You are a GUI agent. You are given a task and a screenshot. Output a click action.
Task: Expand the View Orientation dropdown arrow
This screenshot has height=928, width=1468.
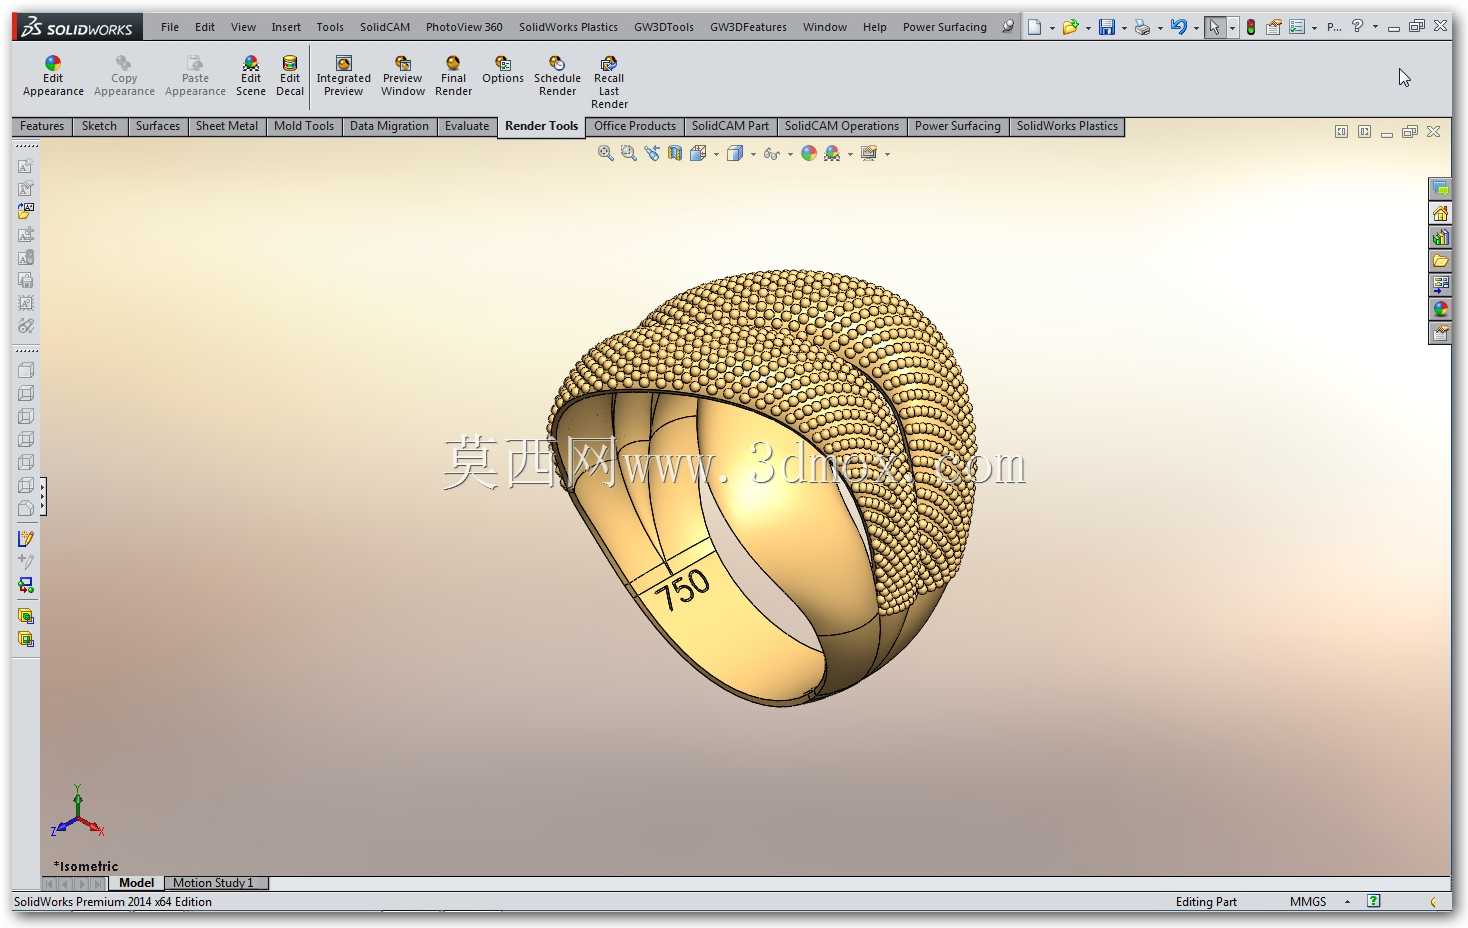point(716,154)
